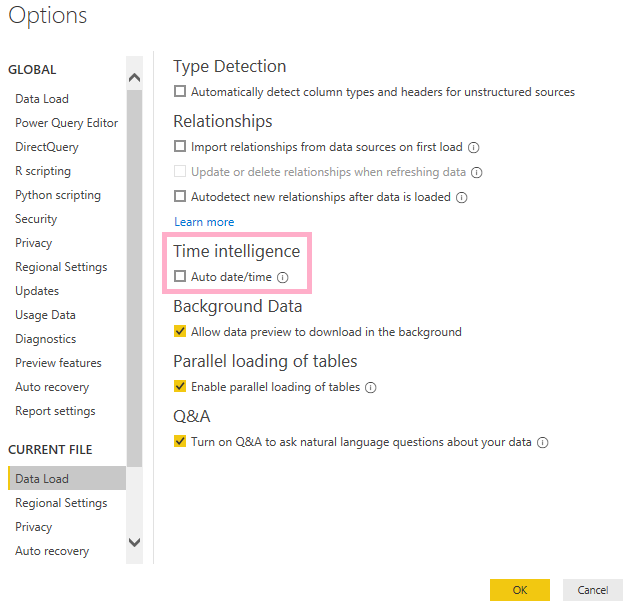
Task: Open Report settings
Action: click(x=55, y=411)
